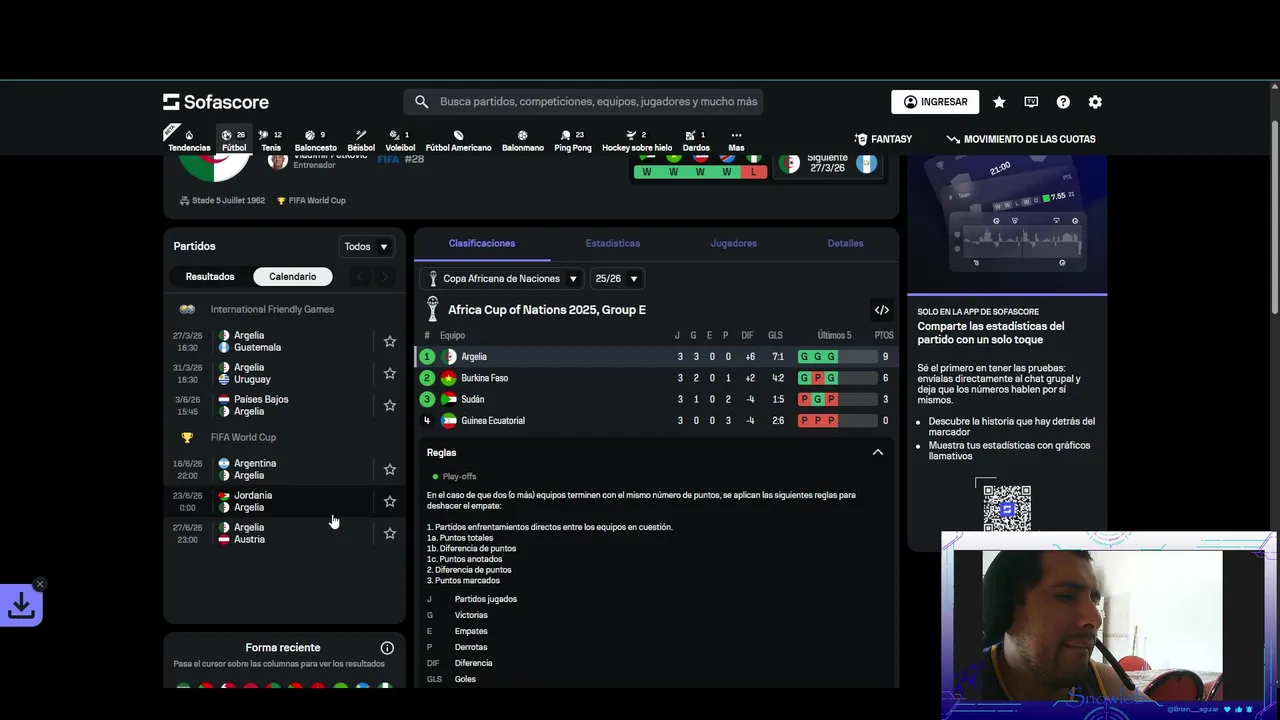Open the Todos matches filter dropdown
The image size is (1280, 720).
(367, 247)
